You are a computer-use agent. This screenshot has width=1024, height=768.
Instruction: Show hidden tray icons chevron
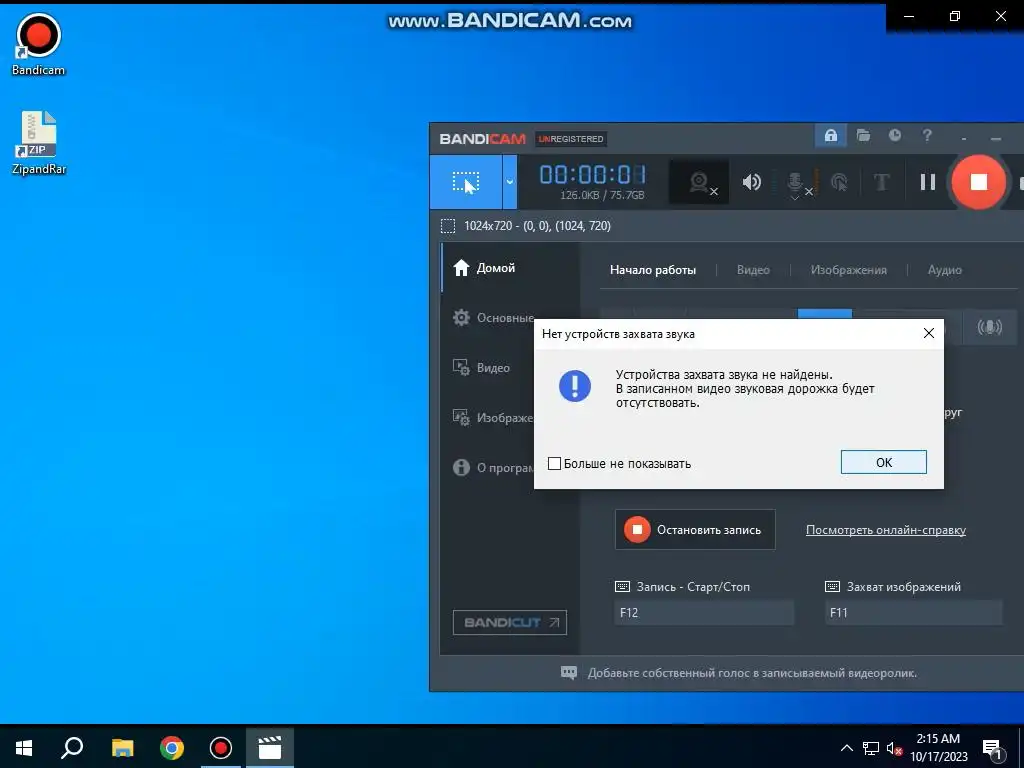point(846,748)
